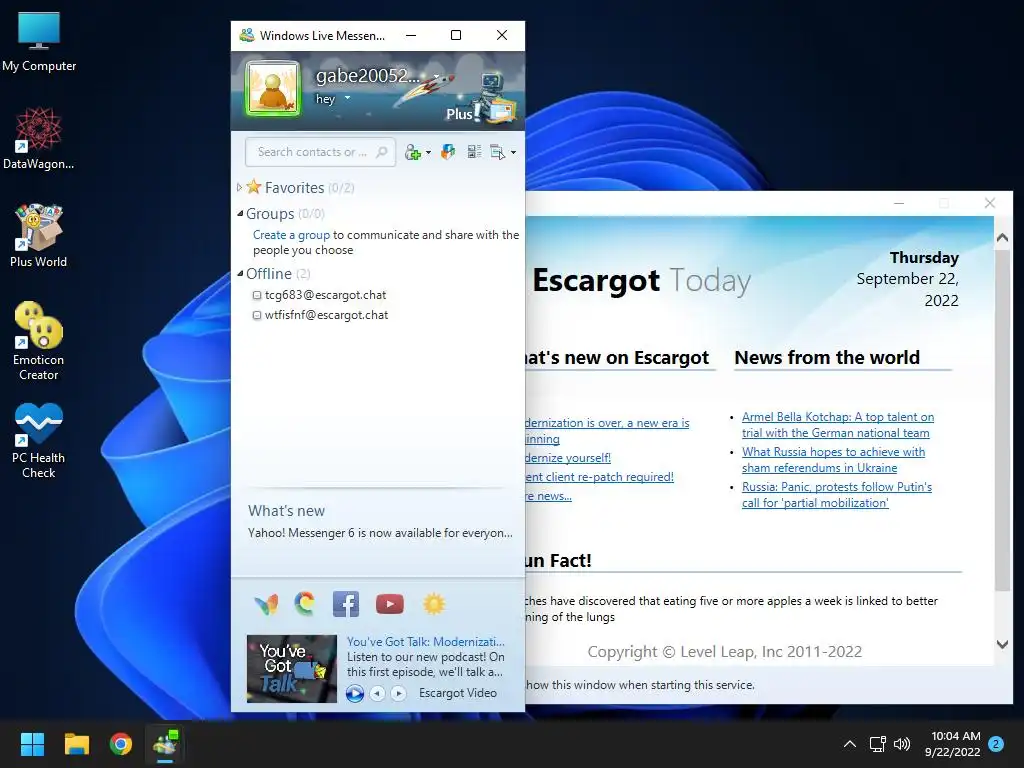This screenshot has height=768, width=1024.
Task: Open the Messenger Plus cubes toolbar icon
Action: (448, 152)
